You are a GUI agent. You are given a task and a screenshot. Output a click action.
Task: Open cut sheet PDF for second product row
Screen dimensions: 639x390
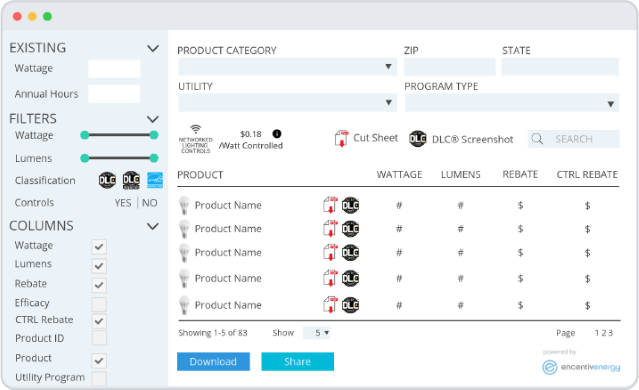pyautogui.click(x=331, y=229)
